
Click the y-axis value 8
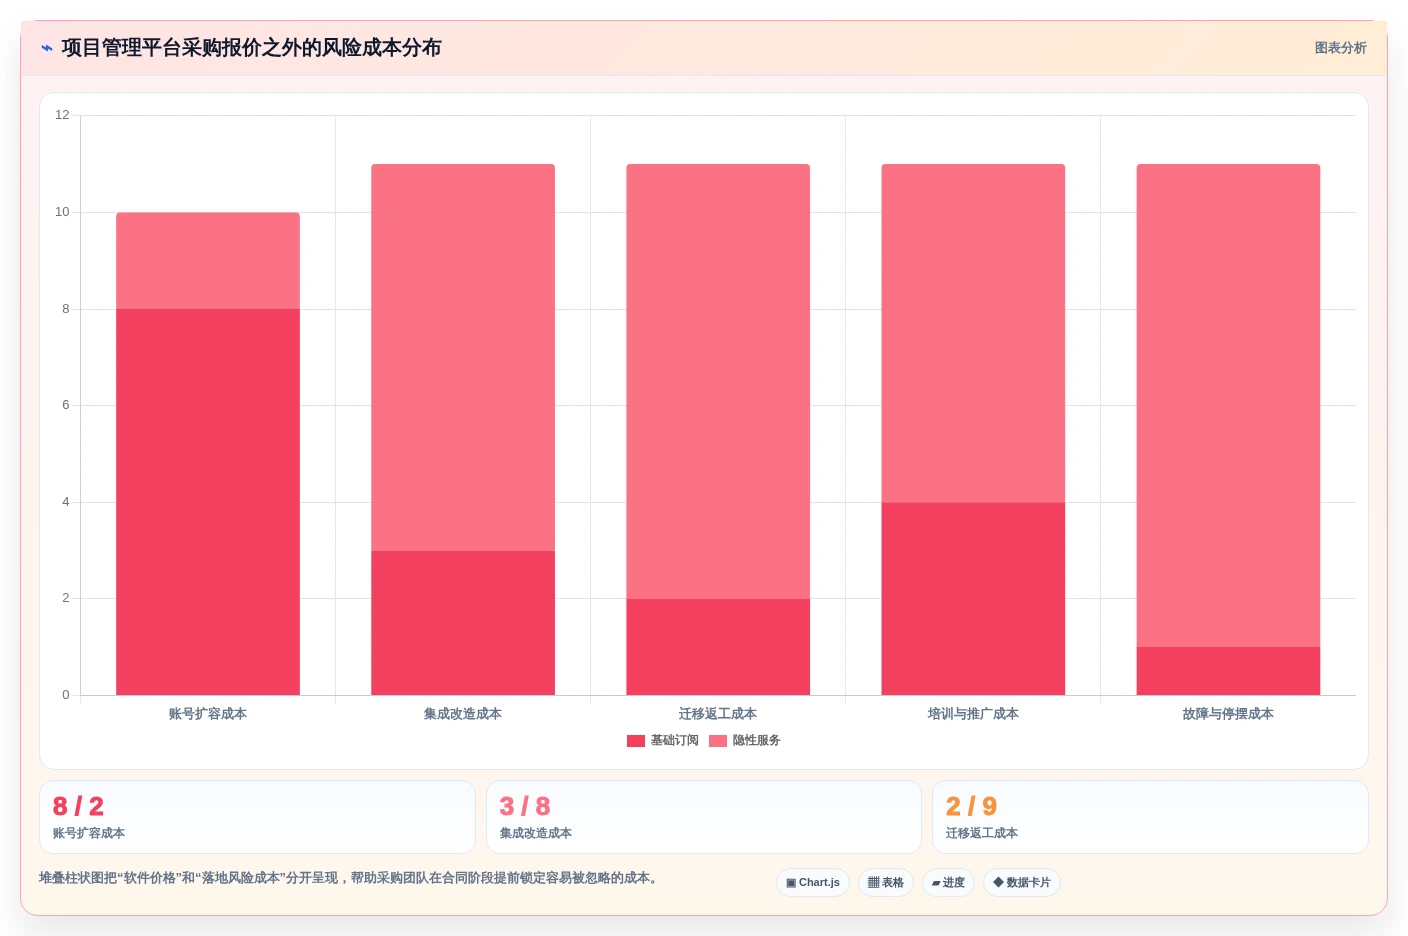tap(66, 309)
